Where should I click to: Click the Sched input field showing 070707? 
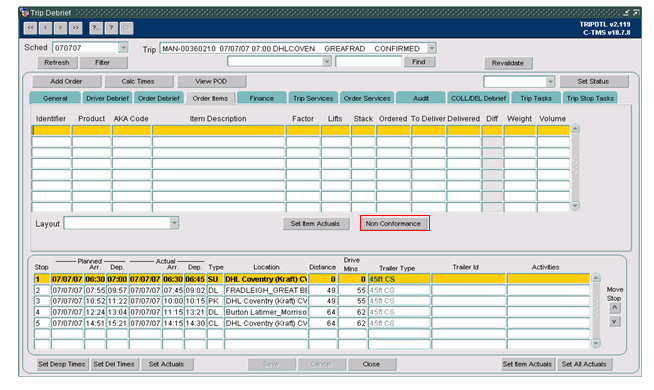pos(86,48)
